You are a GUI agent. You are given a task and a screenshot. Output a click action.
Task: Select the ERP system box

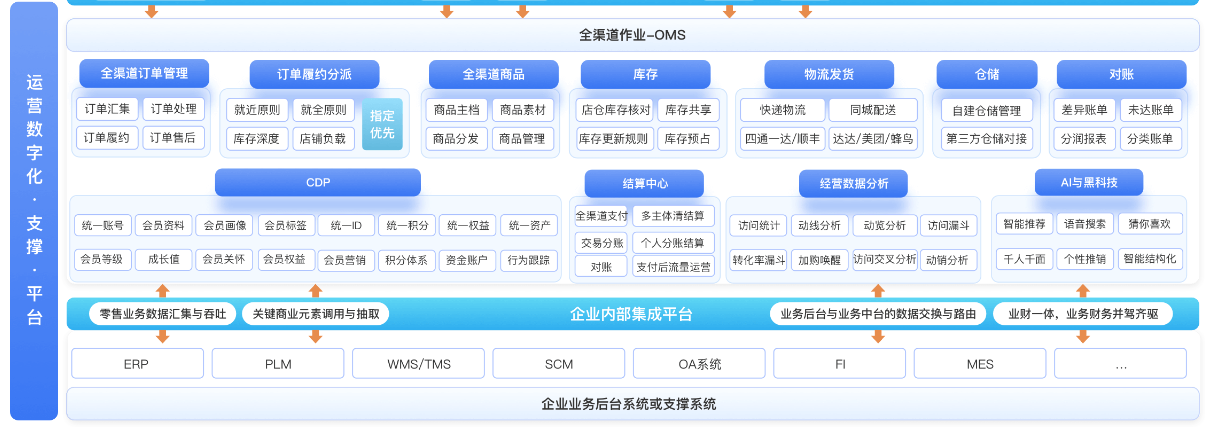click(x=138, y=363)
